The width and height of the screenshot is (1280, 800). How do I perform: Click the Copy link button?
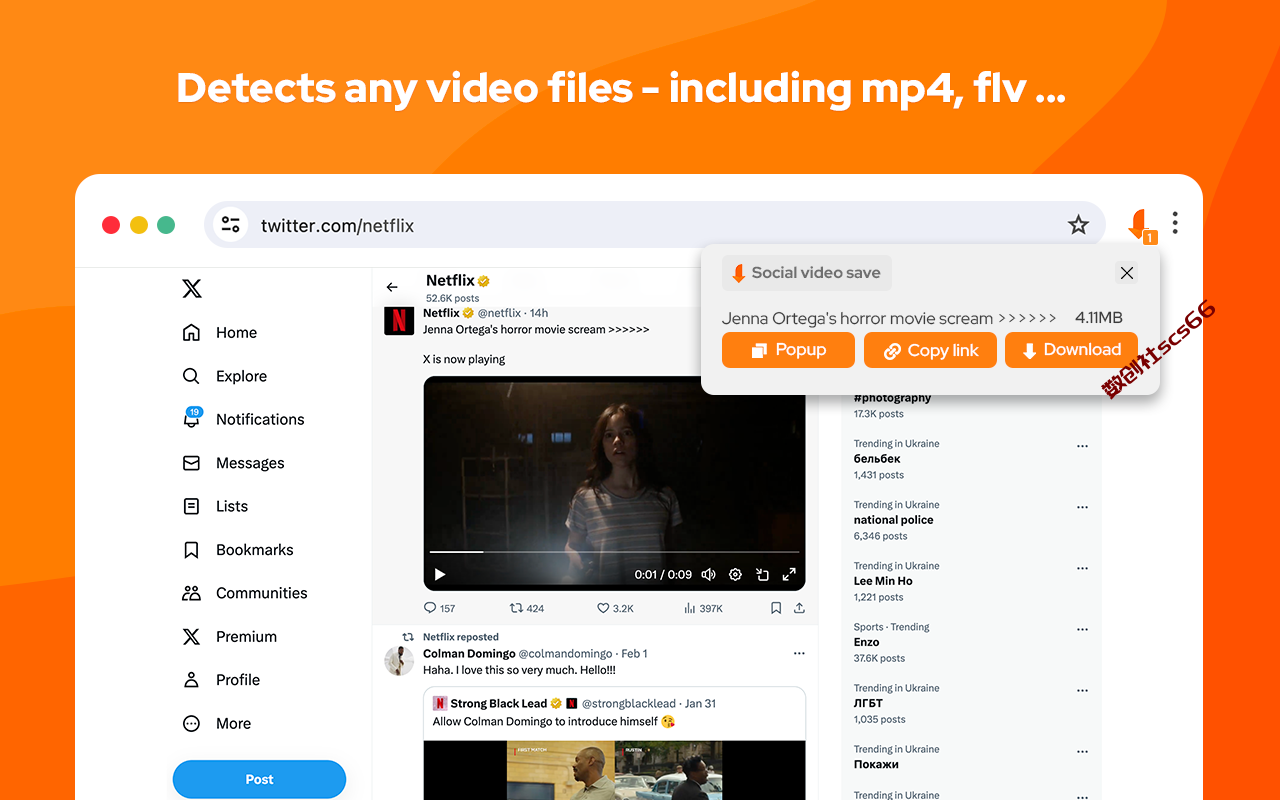click(x=930, y=350)
